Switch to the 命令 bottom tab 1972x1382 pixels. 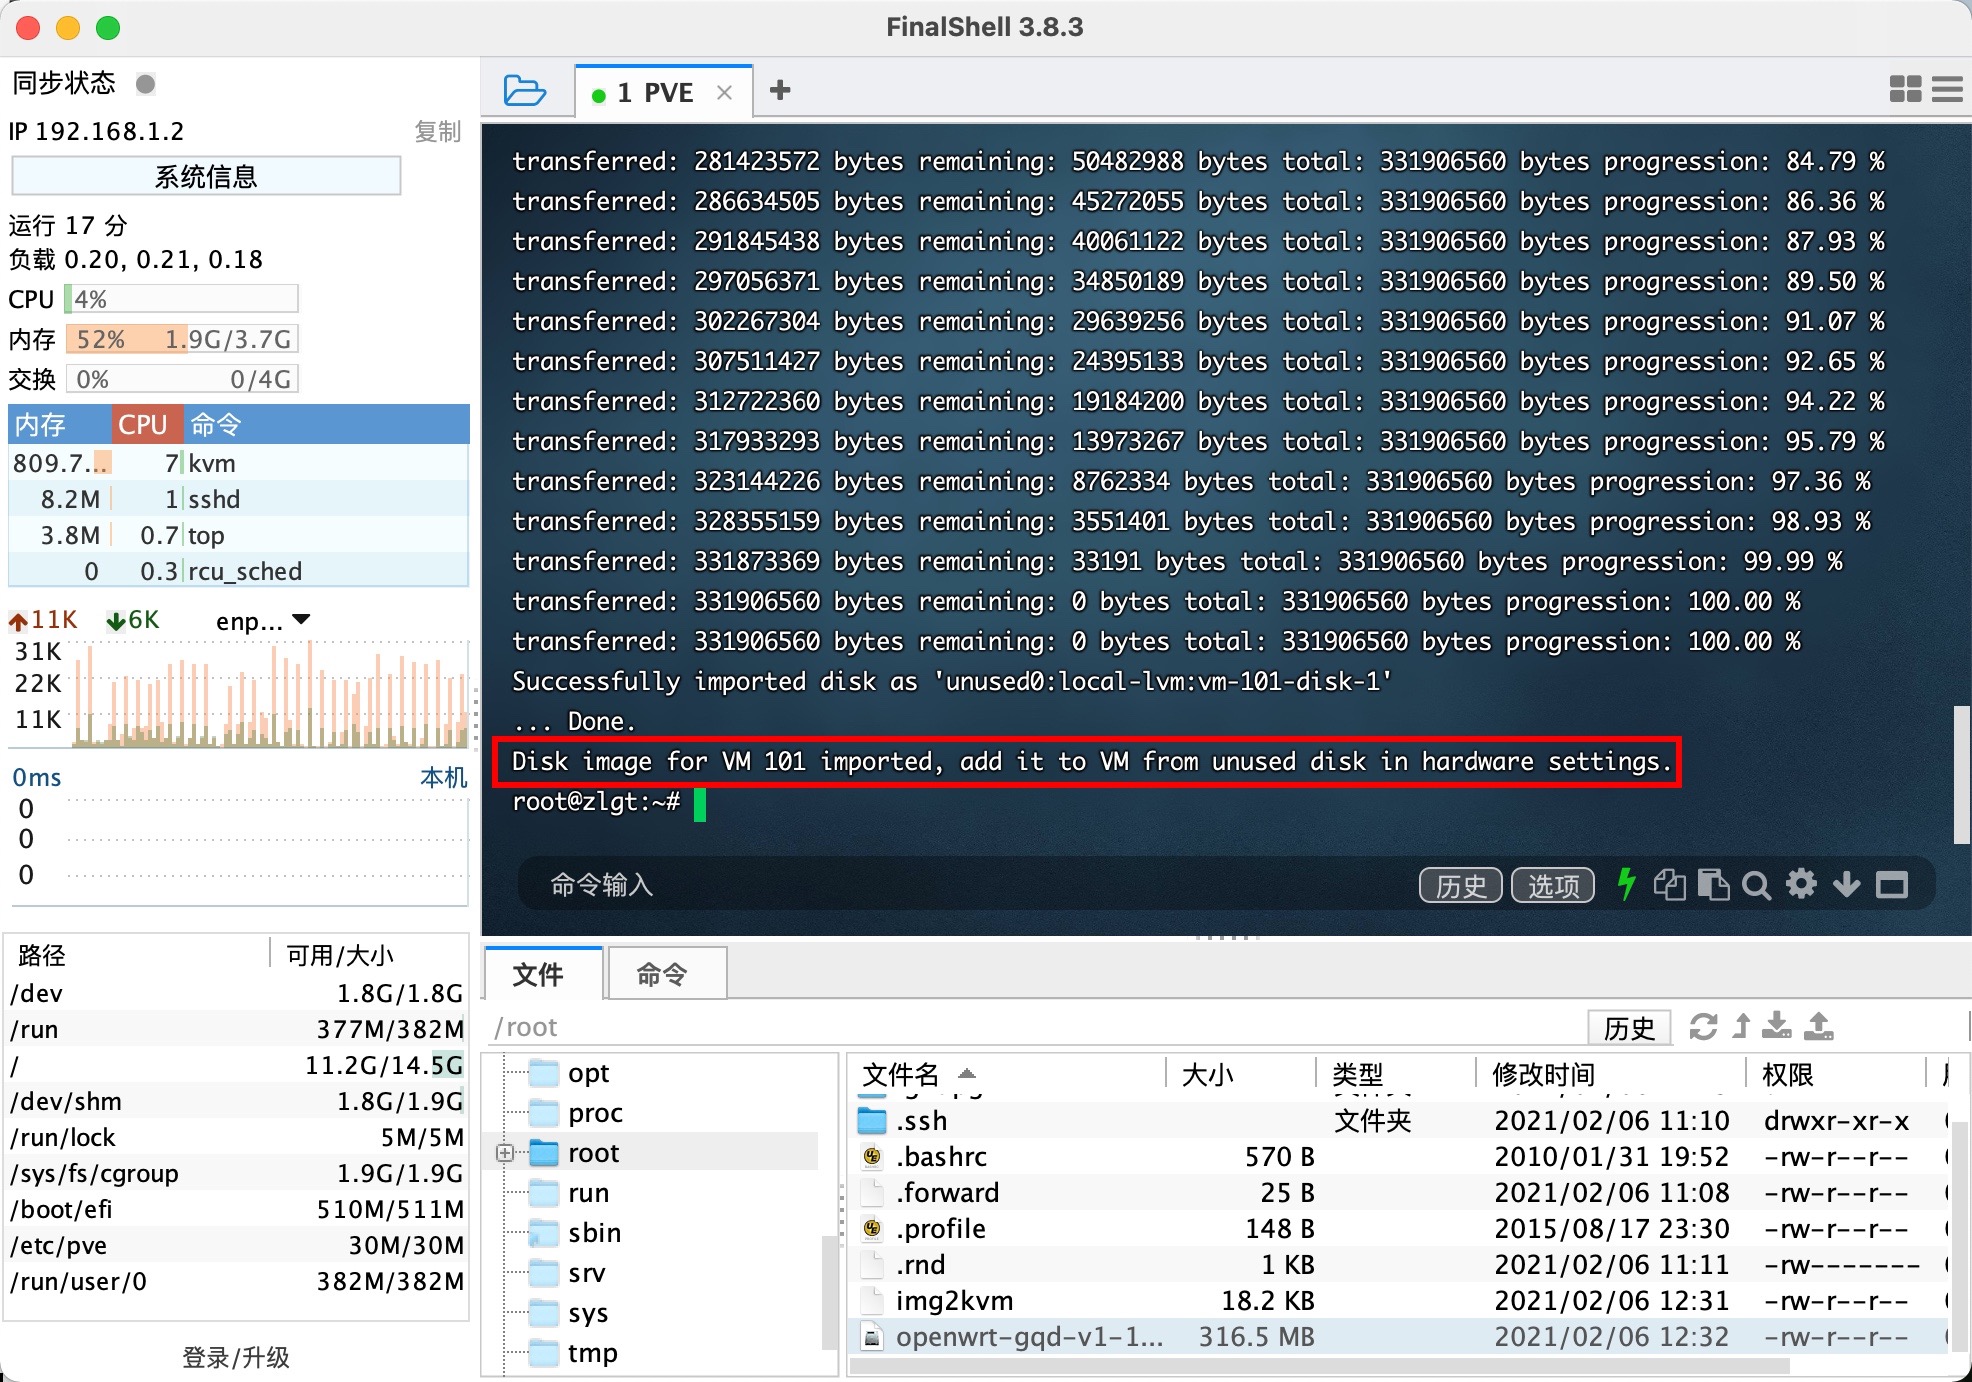(x=662, y=974)
